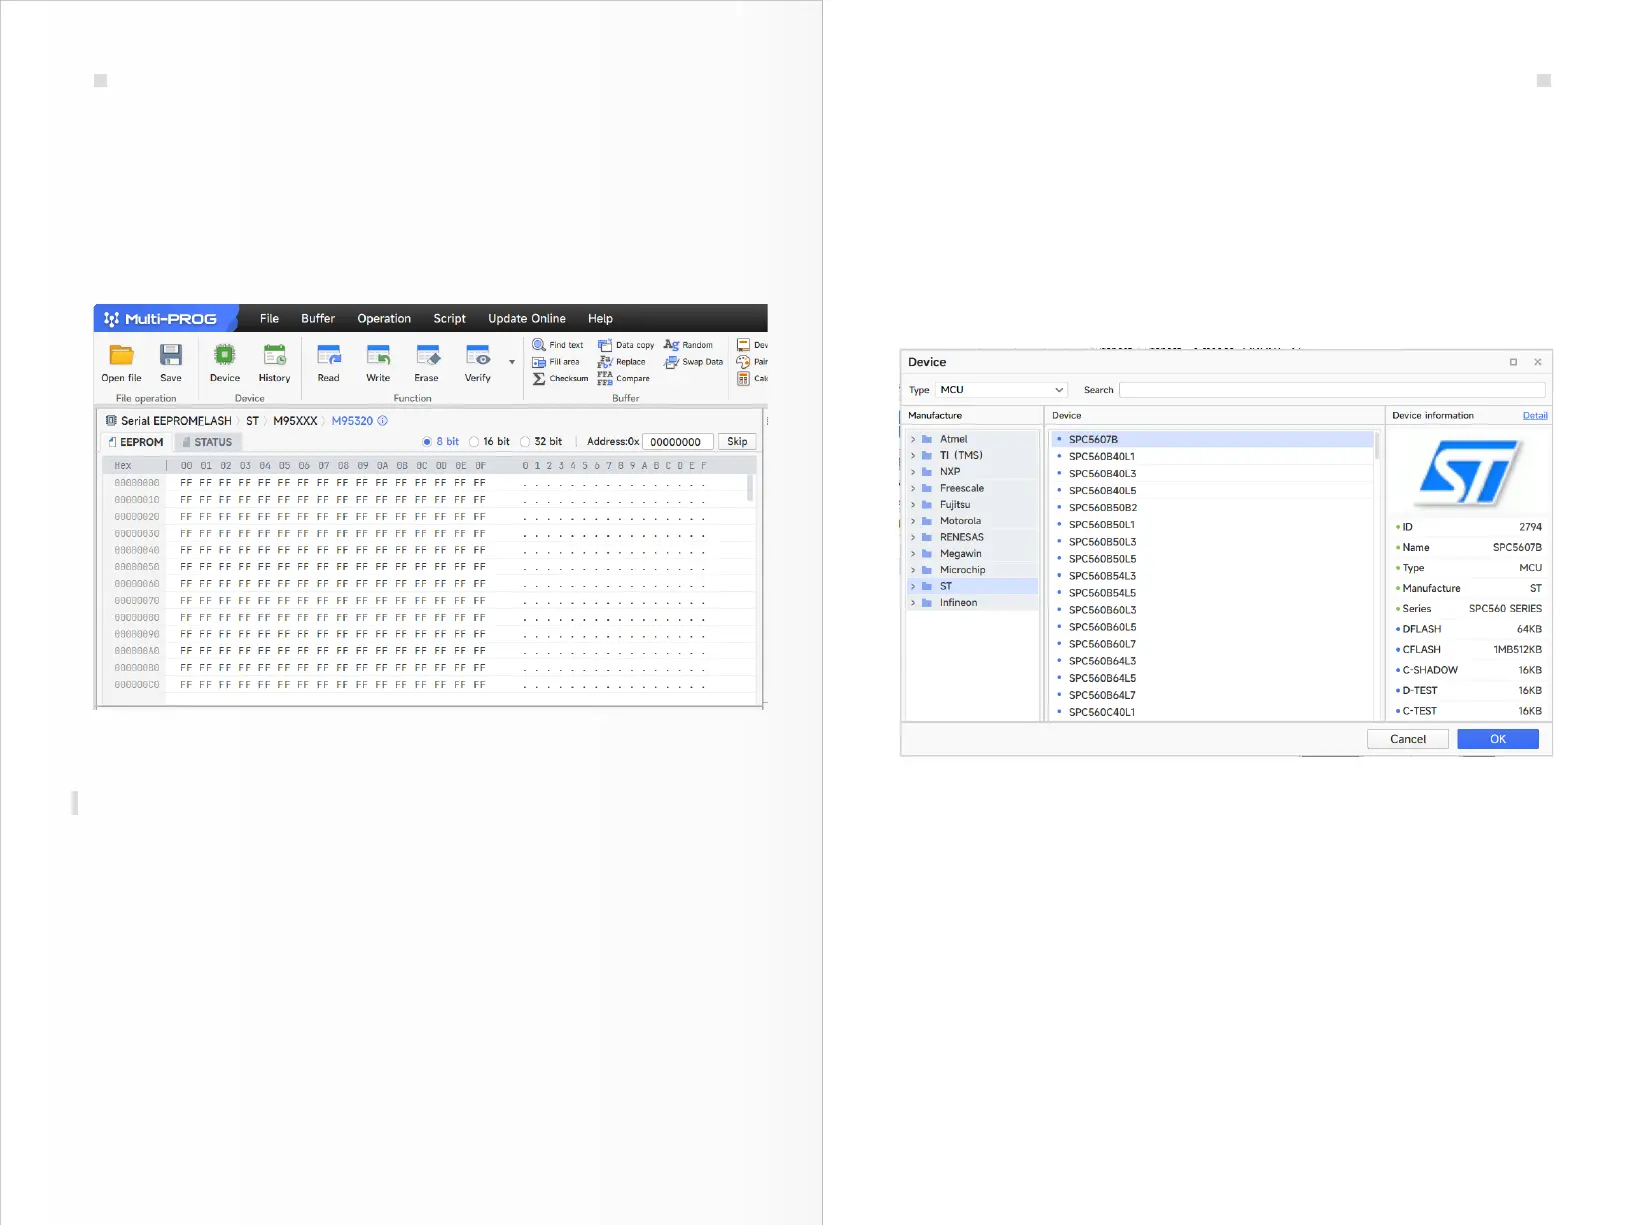
Task: Expand the Fujitsu manufacturer folder
Action: tap(913, 505)
